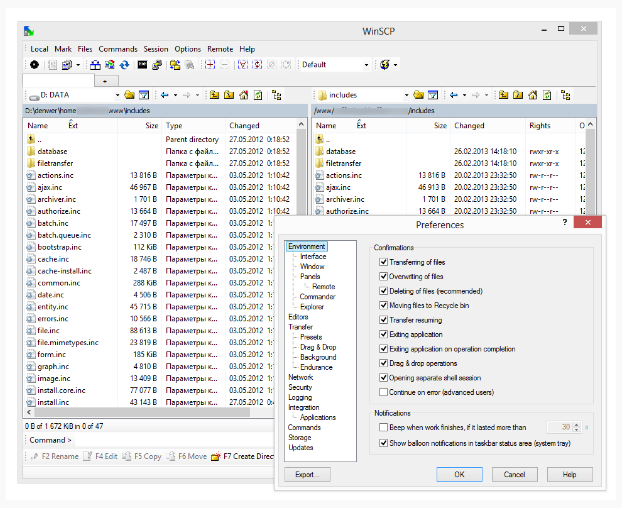Image resolution: width=625 pixels, height=510 pixels.
Task: Click the blue arrows Keep Remote Up To Date icon
Action: tap(124, 65)
